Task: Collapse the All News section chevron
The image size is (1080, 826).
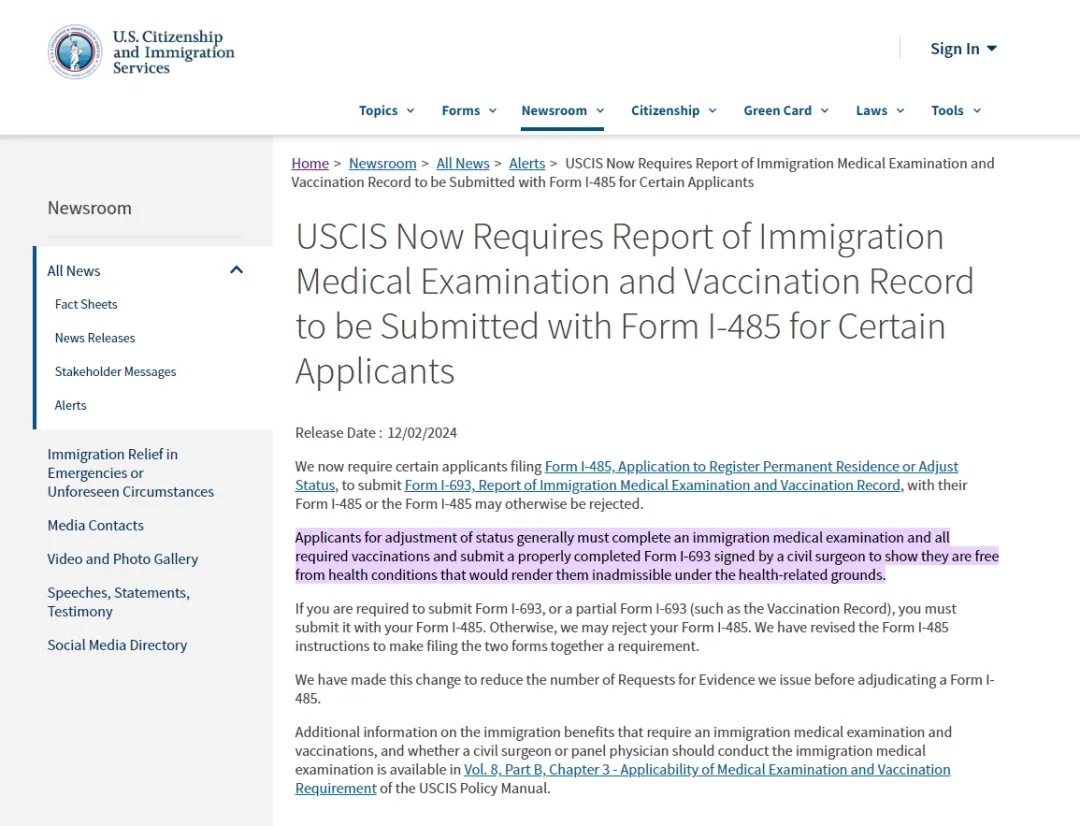Action: 236,270
